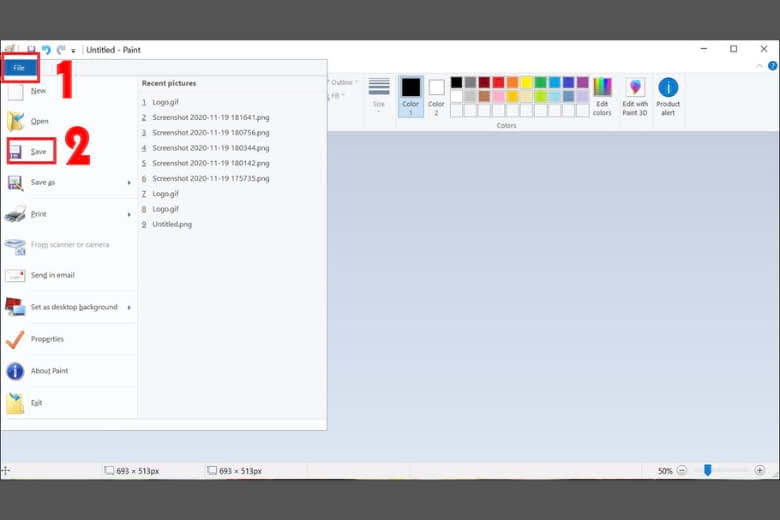Expand the Save as submenu arrow
This screenshot has height=520, width=780.
[129, 183]
